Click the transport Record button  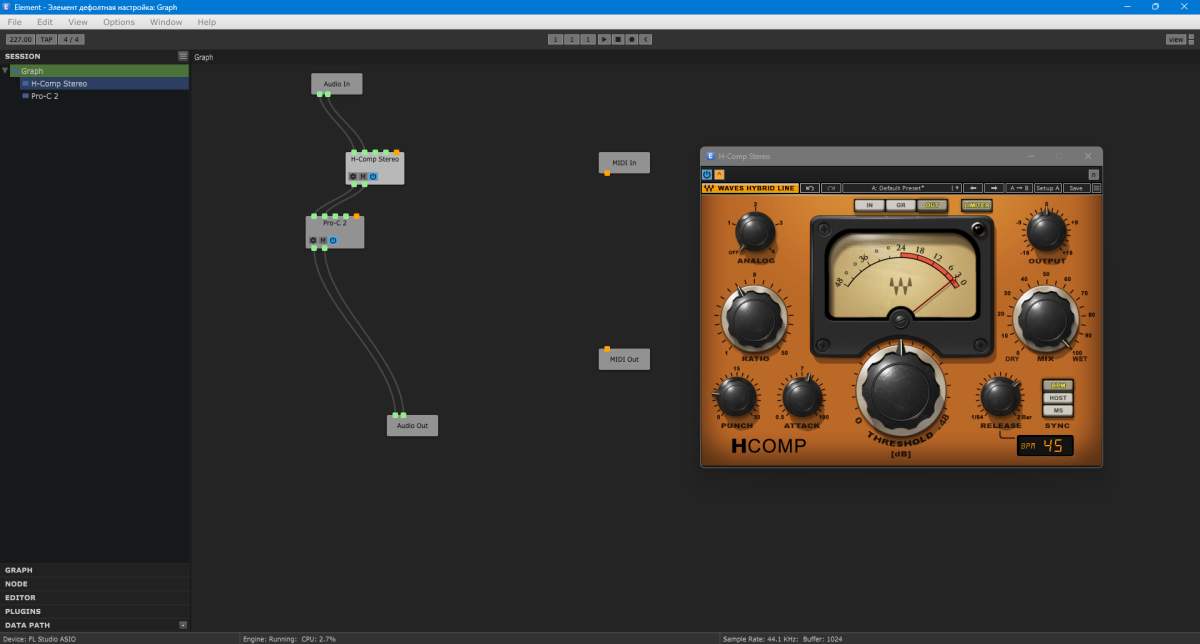[x=632, y=39]
